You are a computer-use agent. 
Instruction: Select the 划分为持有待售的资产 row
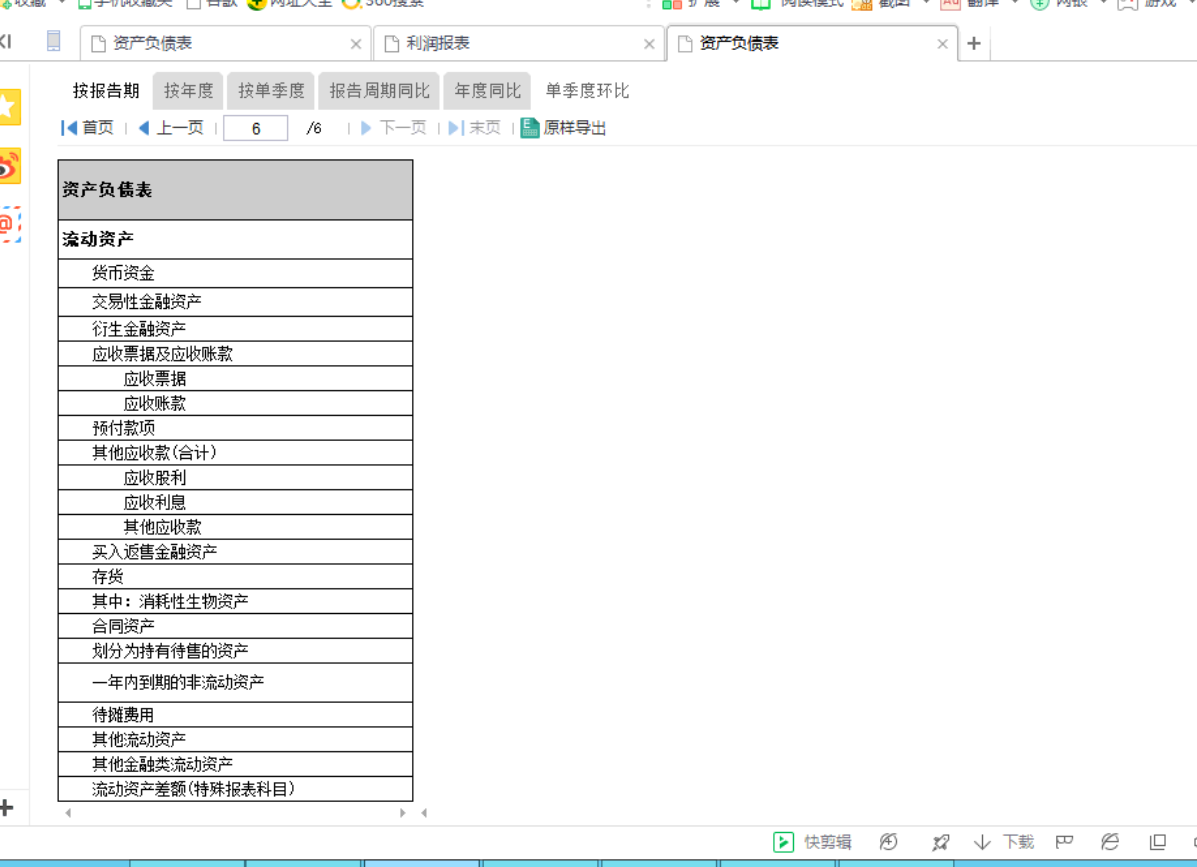pyautogui.click(x=235, y=651)
